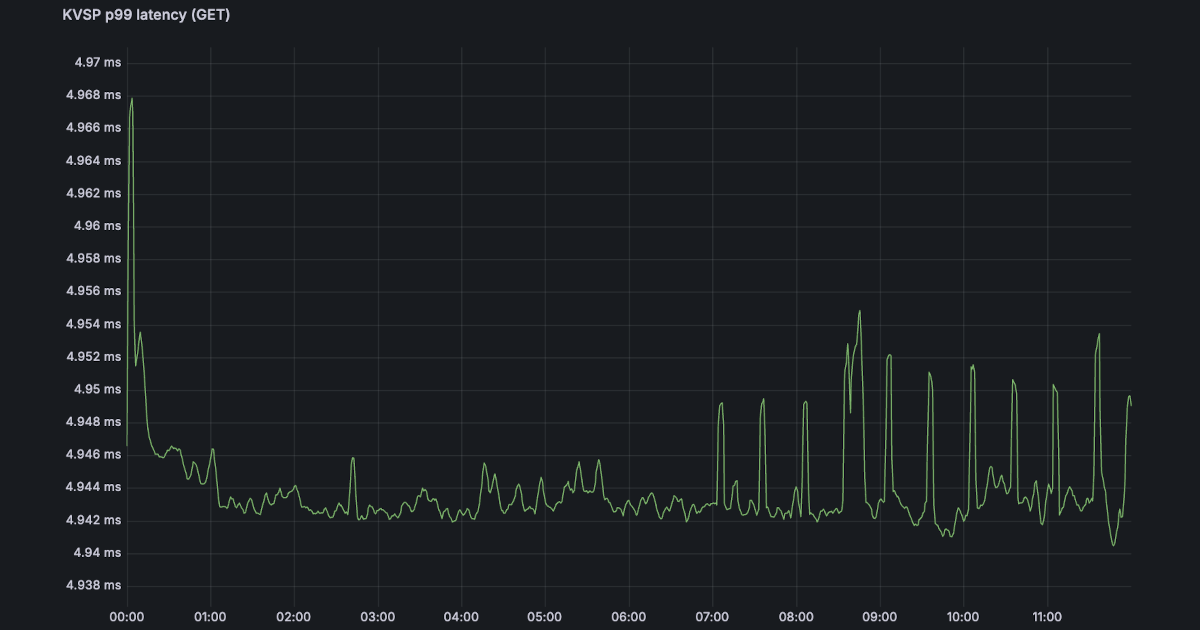Image resolution: width=1200 pixels, height=630 pixels.
Task: Click the 4.938 ms y-axis label
Action: click(94, 585)
